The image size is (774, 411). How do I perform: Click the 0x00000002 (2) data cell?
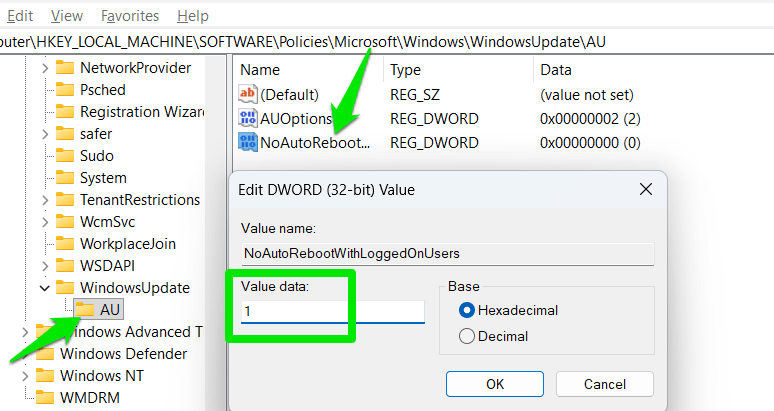(x=590, y=119)
